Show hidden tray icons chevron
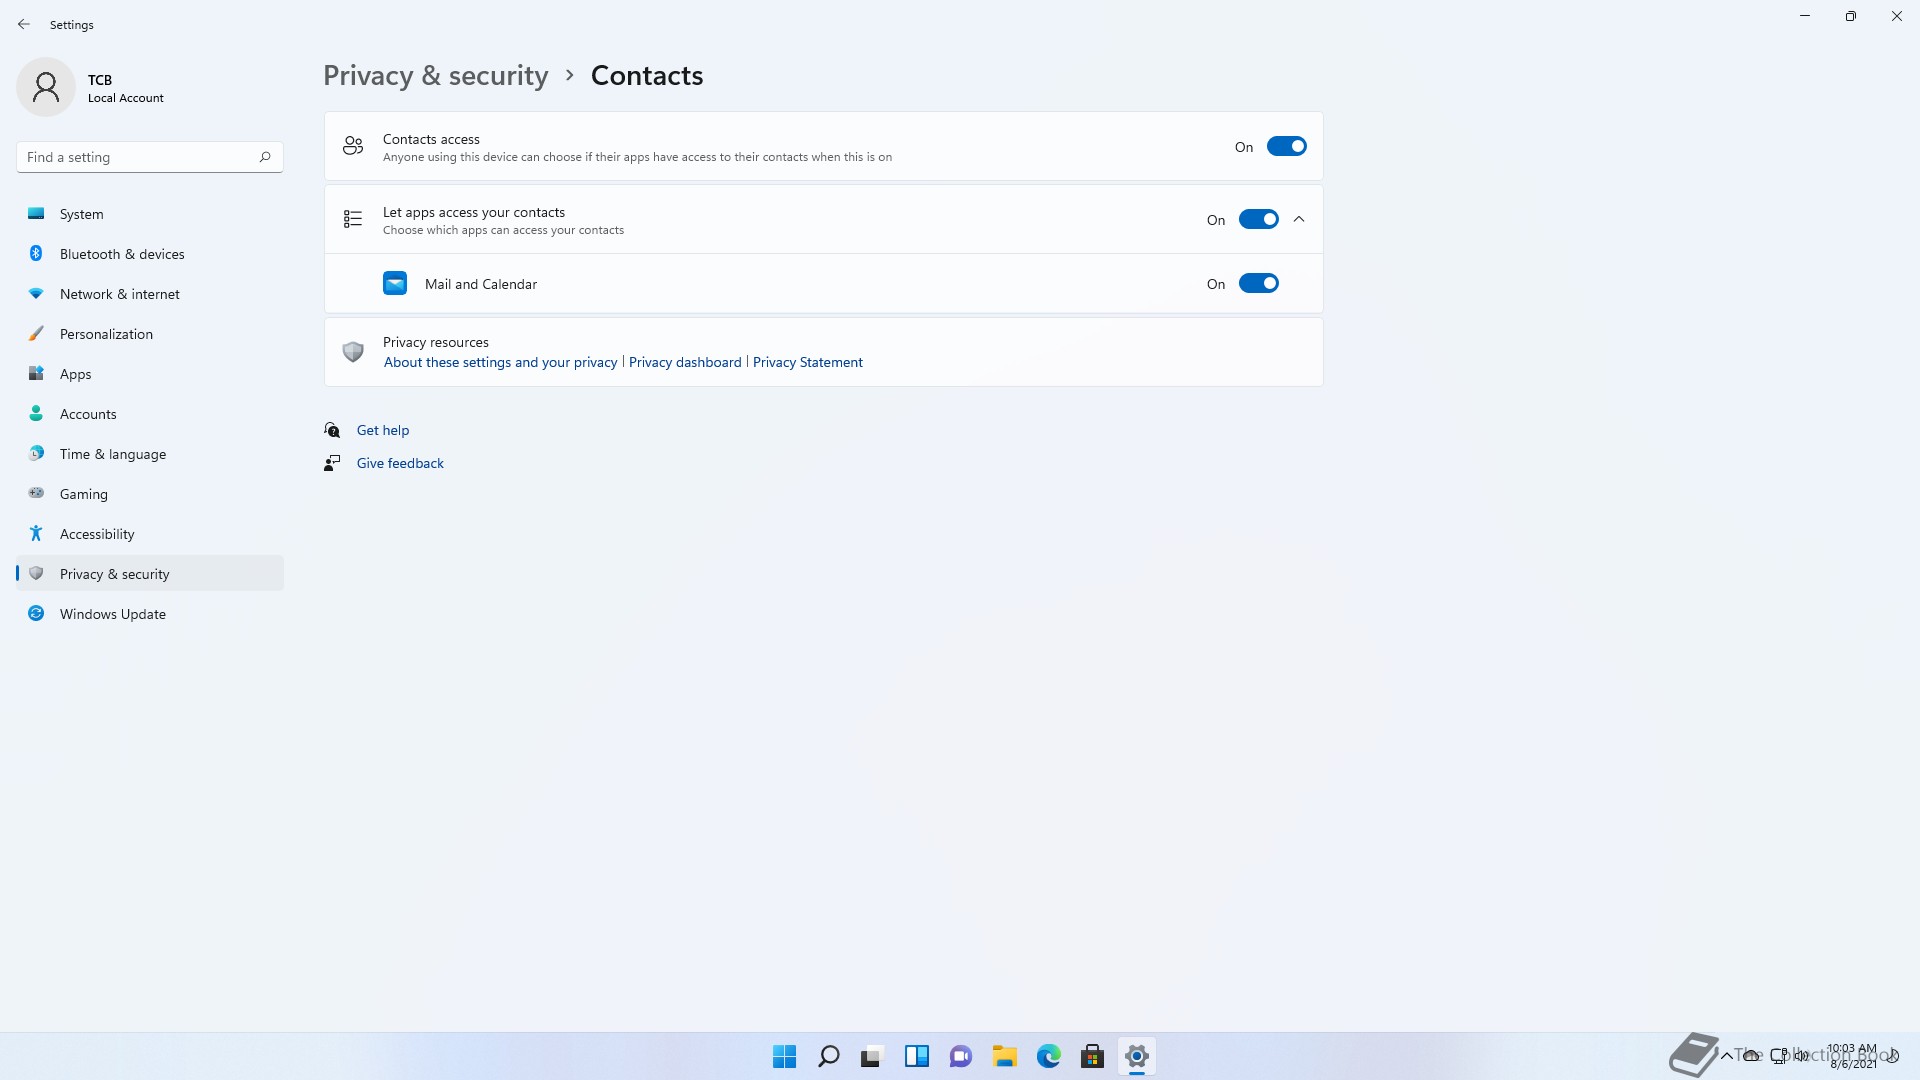This screenshot has width=1920, height=1080. 1727,1055
